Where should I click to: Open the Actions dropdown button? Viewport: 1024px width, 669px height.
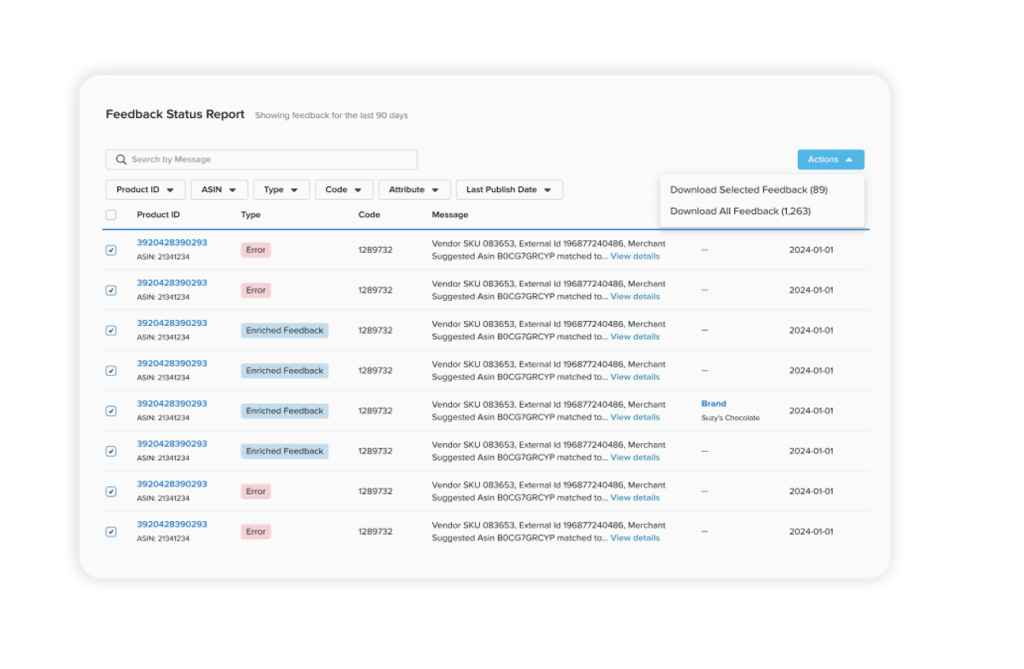coord(830,160)
